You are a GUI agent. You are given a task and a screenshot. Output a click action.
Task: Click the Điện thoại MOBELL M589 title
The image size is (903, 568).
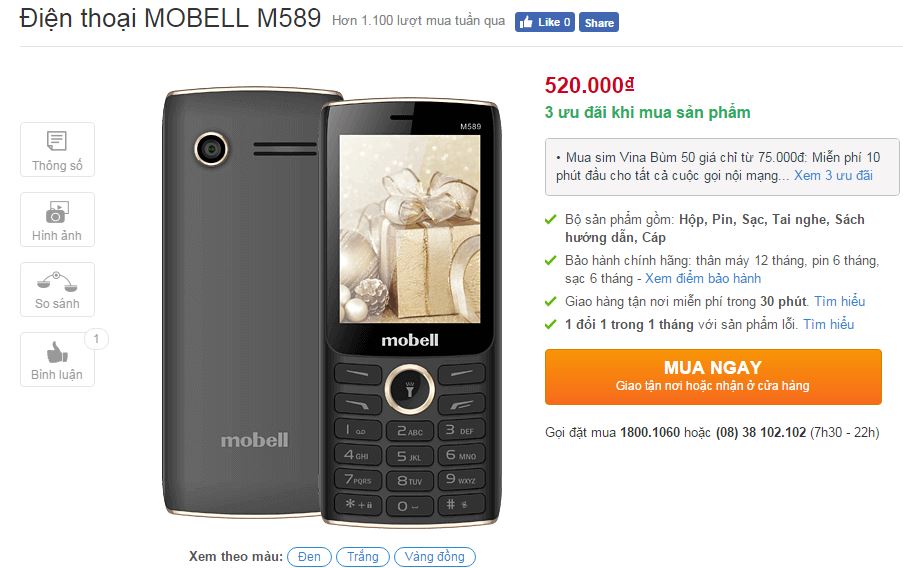tap(170, 18)
